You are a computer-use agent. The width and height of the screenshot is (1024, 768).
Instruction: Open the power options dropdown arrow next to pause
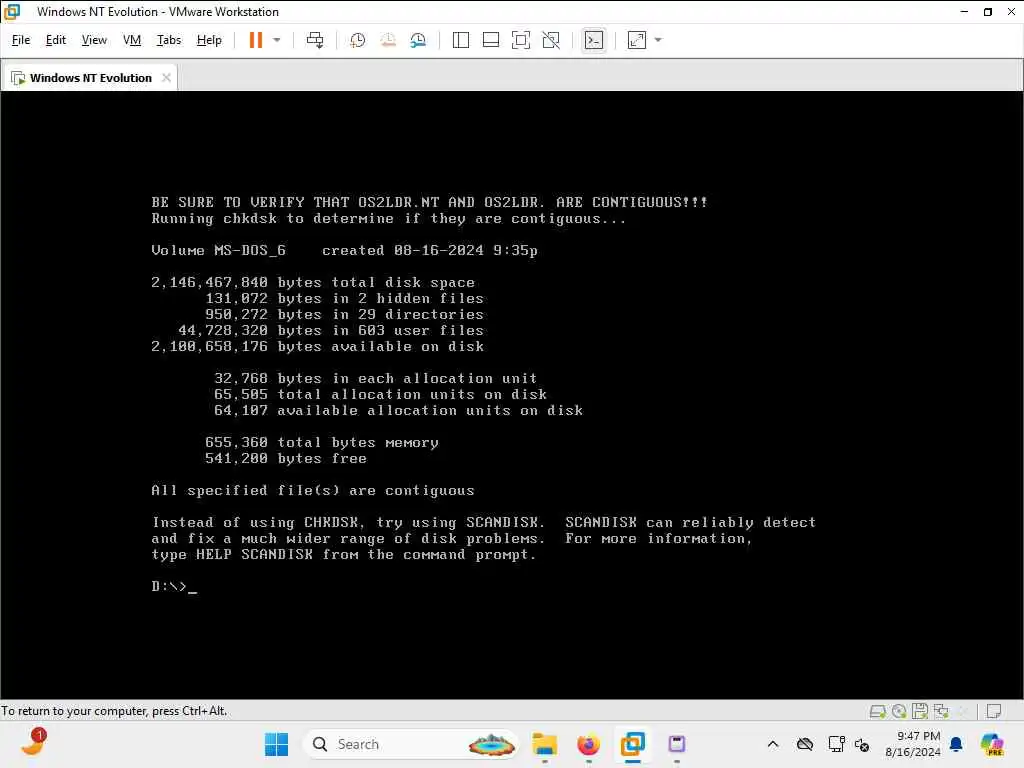[277, 40]
